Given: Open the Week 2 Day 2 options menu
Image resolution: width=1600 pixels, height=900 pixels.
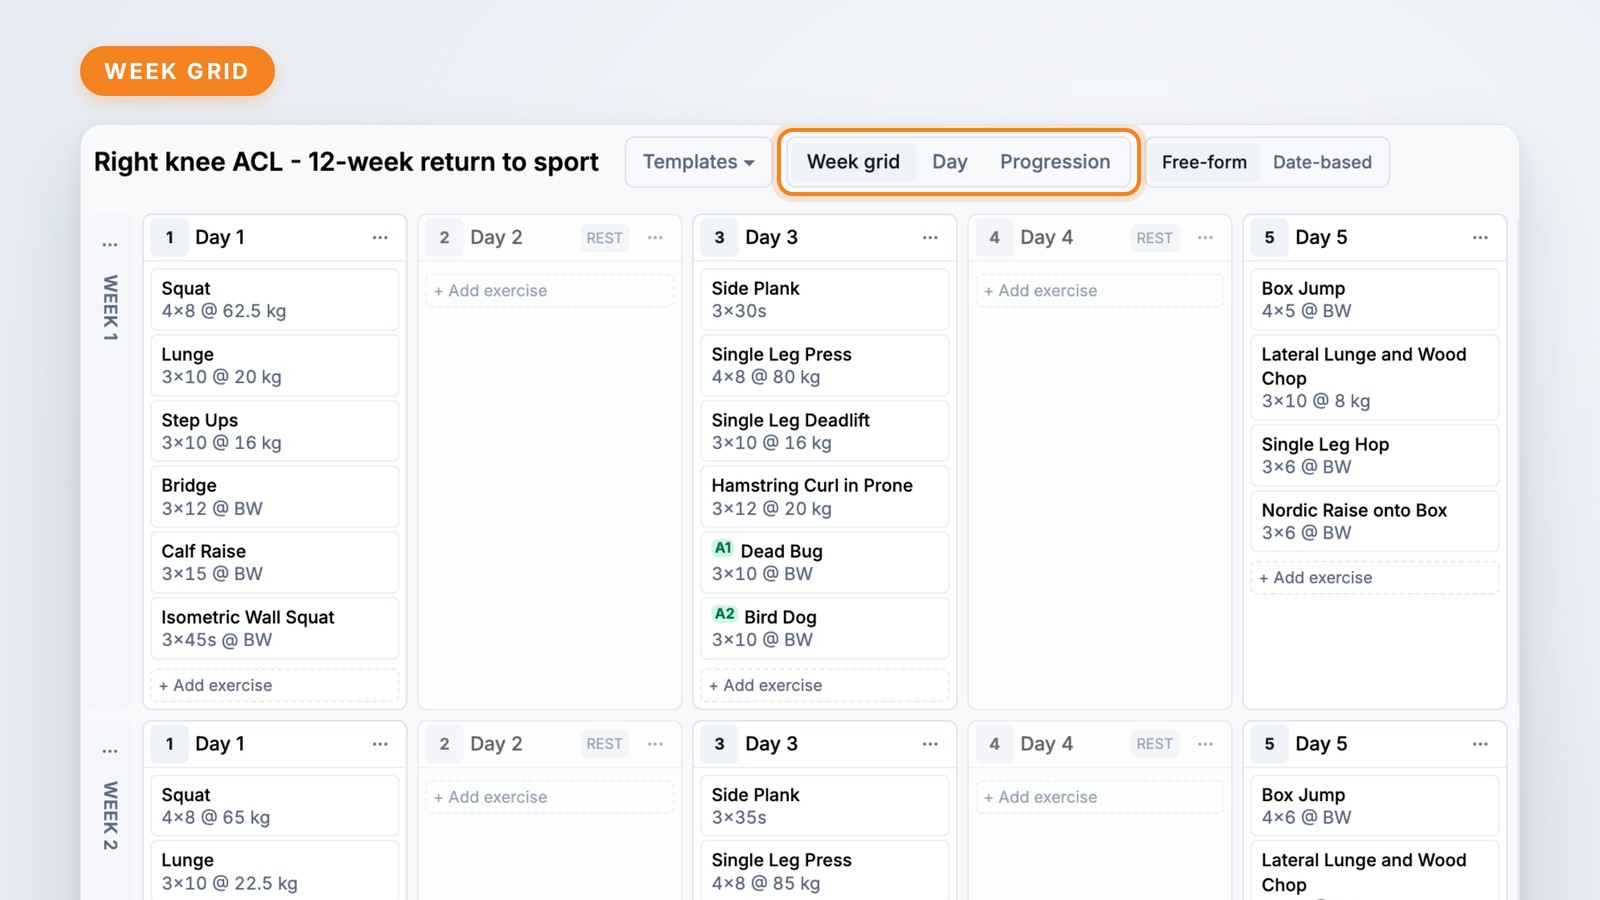Looking at the screenshot, I should click(x=655, y=744).
